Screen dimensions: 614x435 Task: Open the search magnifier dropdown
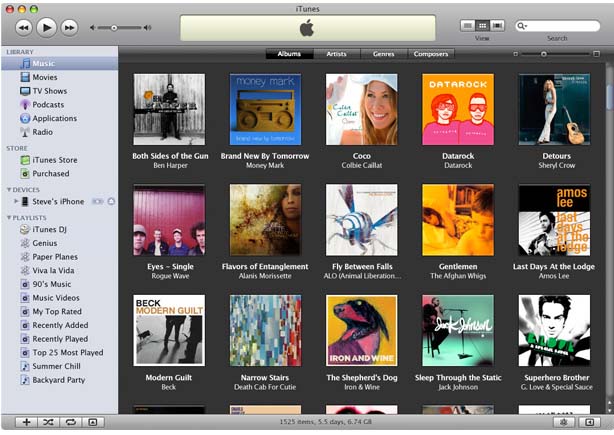tap(522, 26)
